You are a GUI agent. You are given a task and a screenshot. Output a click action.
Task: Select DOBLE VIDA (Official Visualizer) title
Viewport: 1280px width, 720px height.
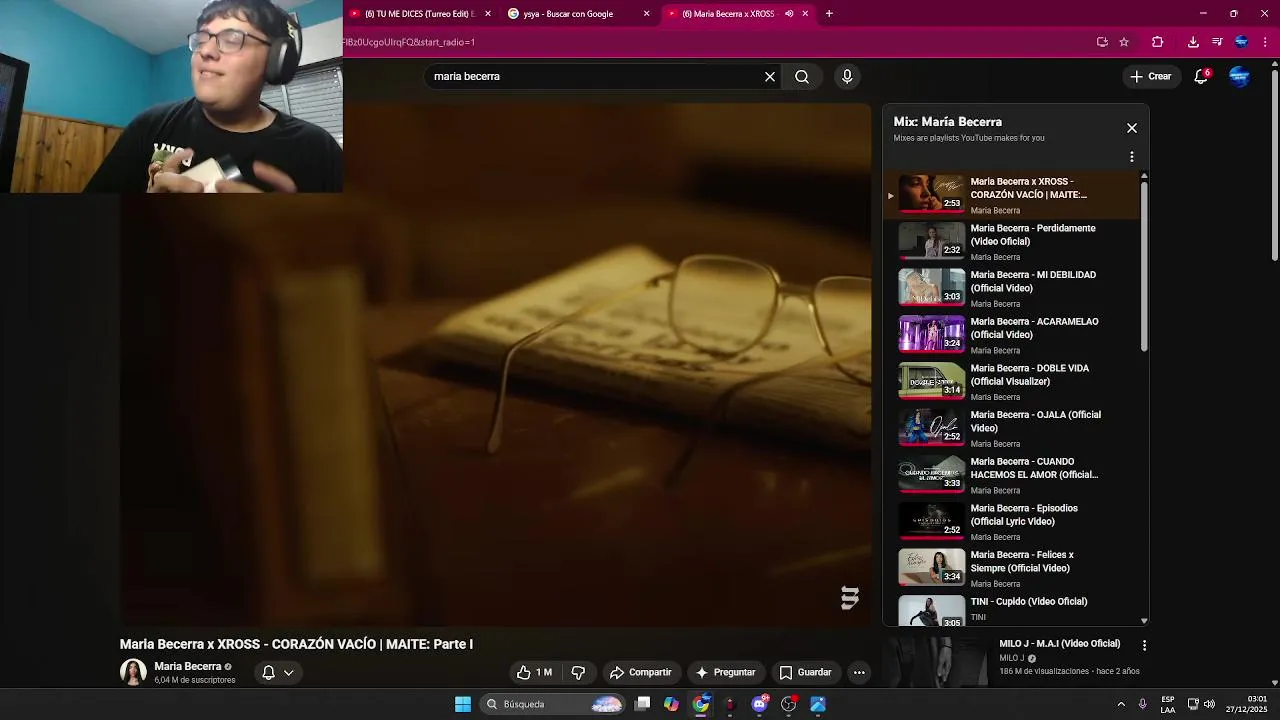[x=1030, y=375]
